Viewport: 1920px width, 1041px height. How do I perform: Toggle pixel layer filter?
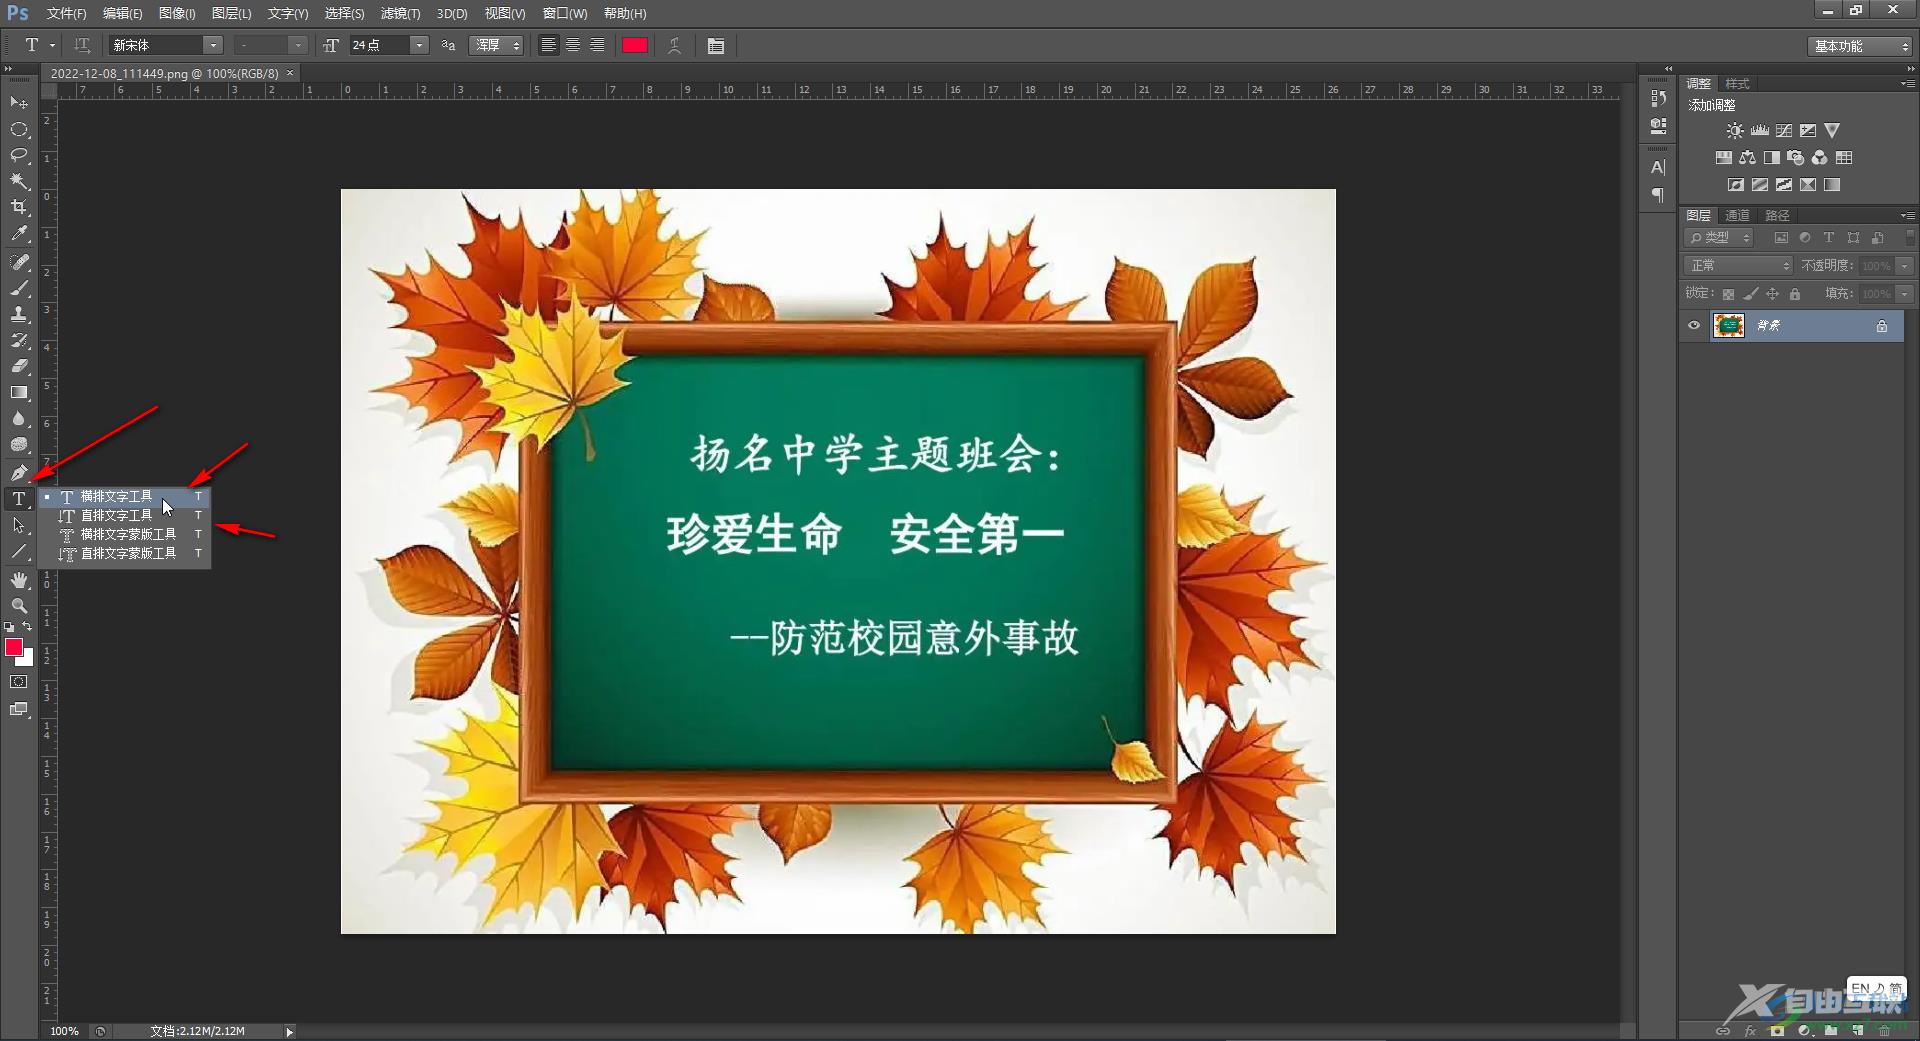click(1781, 238)
